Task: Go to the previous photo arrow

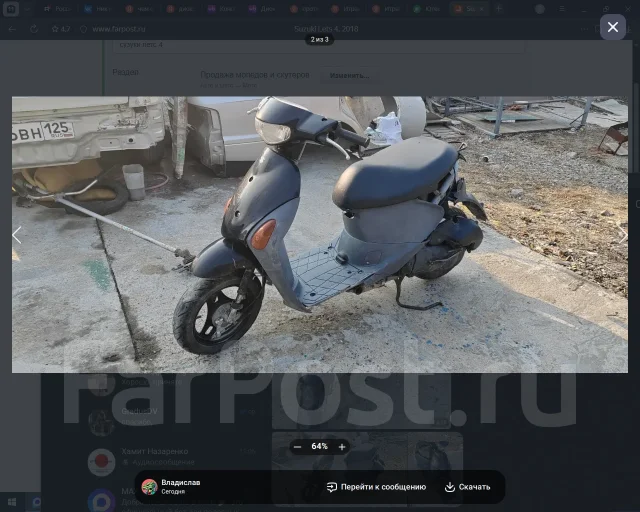Action: (x=17, y=235)
